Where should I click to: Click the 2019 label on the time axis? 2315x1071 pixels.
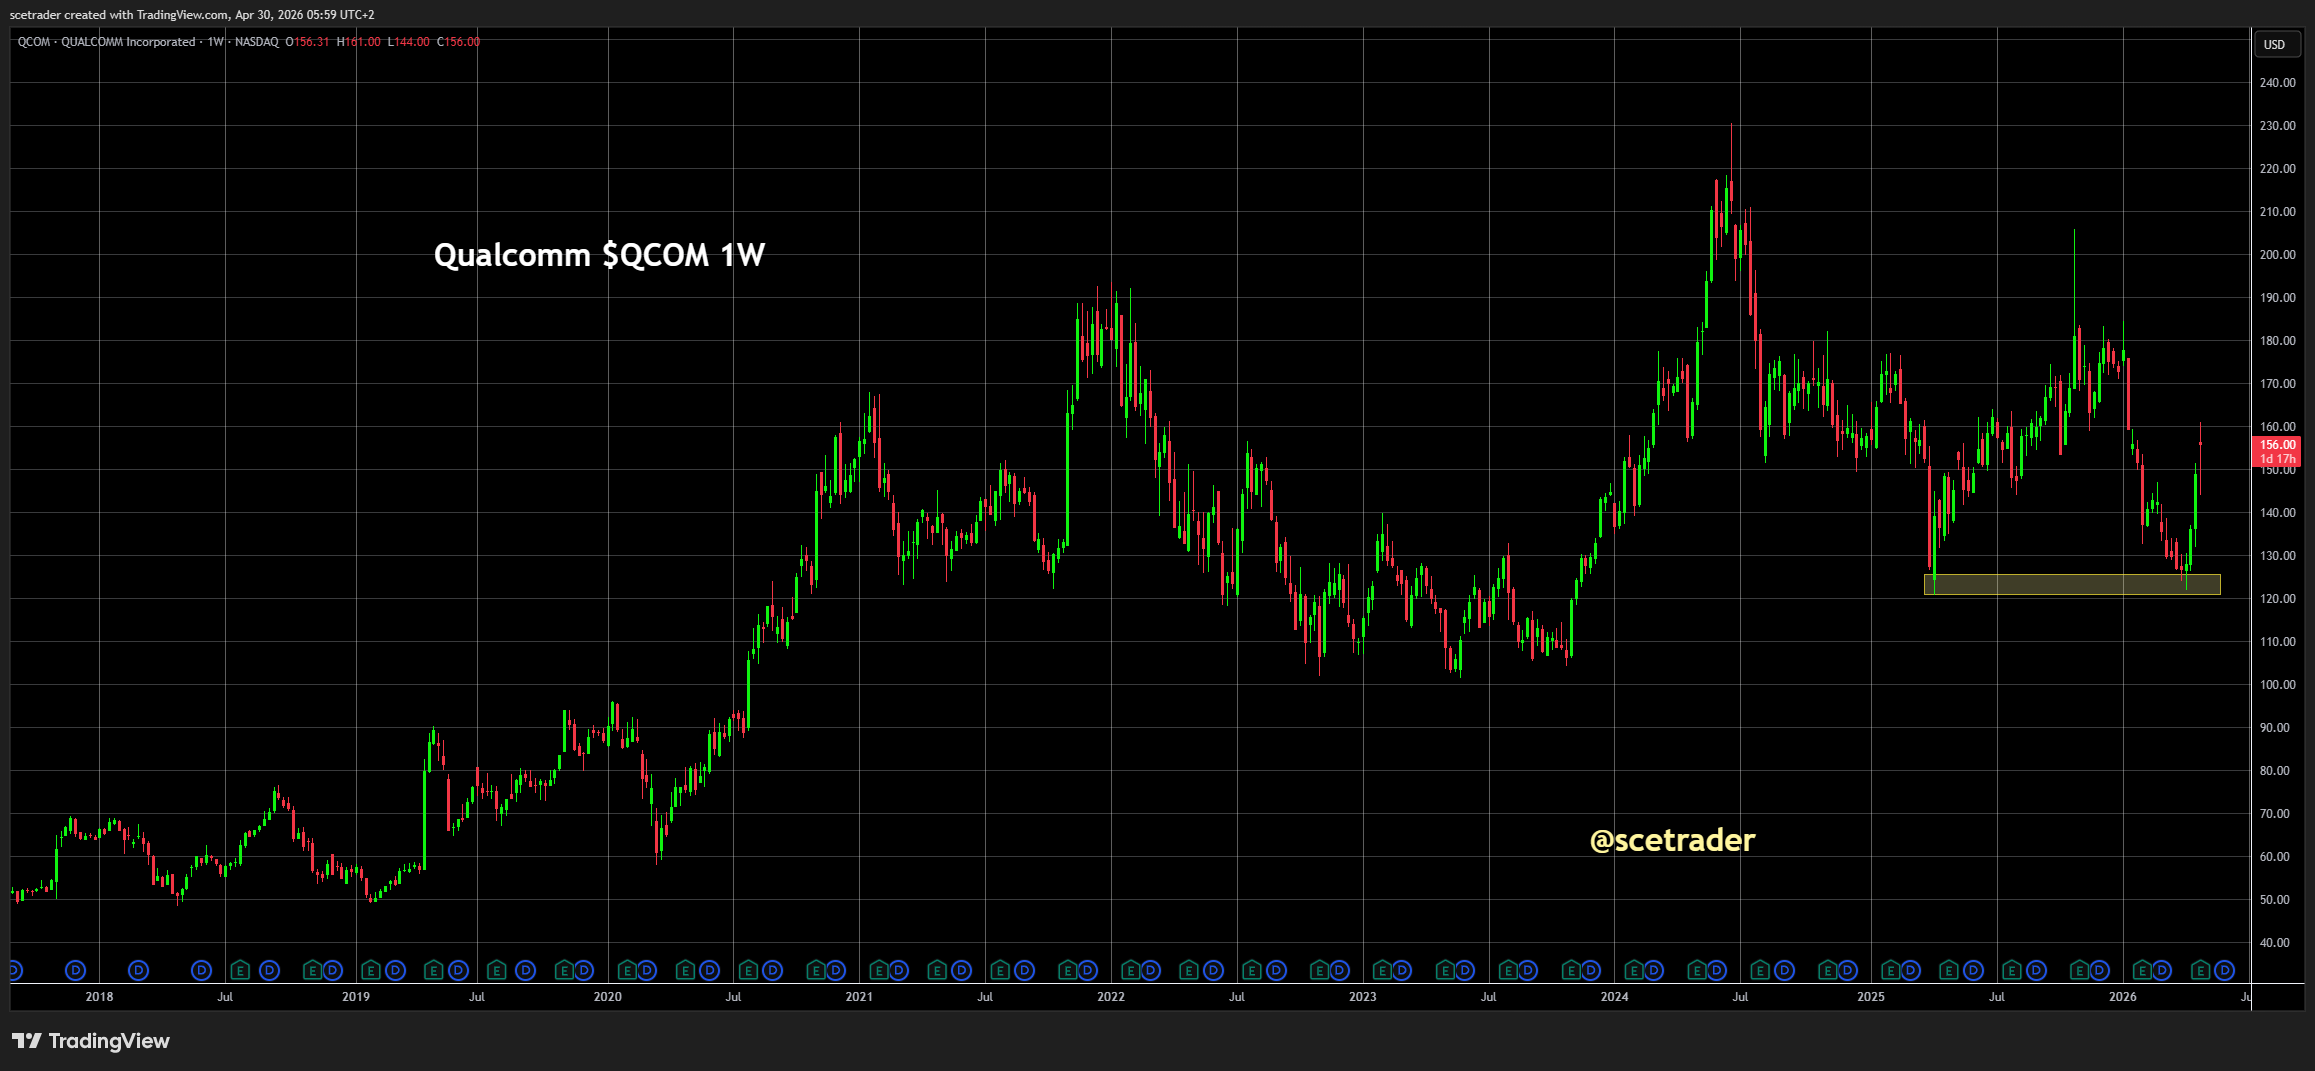(356, 997)
